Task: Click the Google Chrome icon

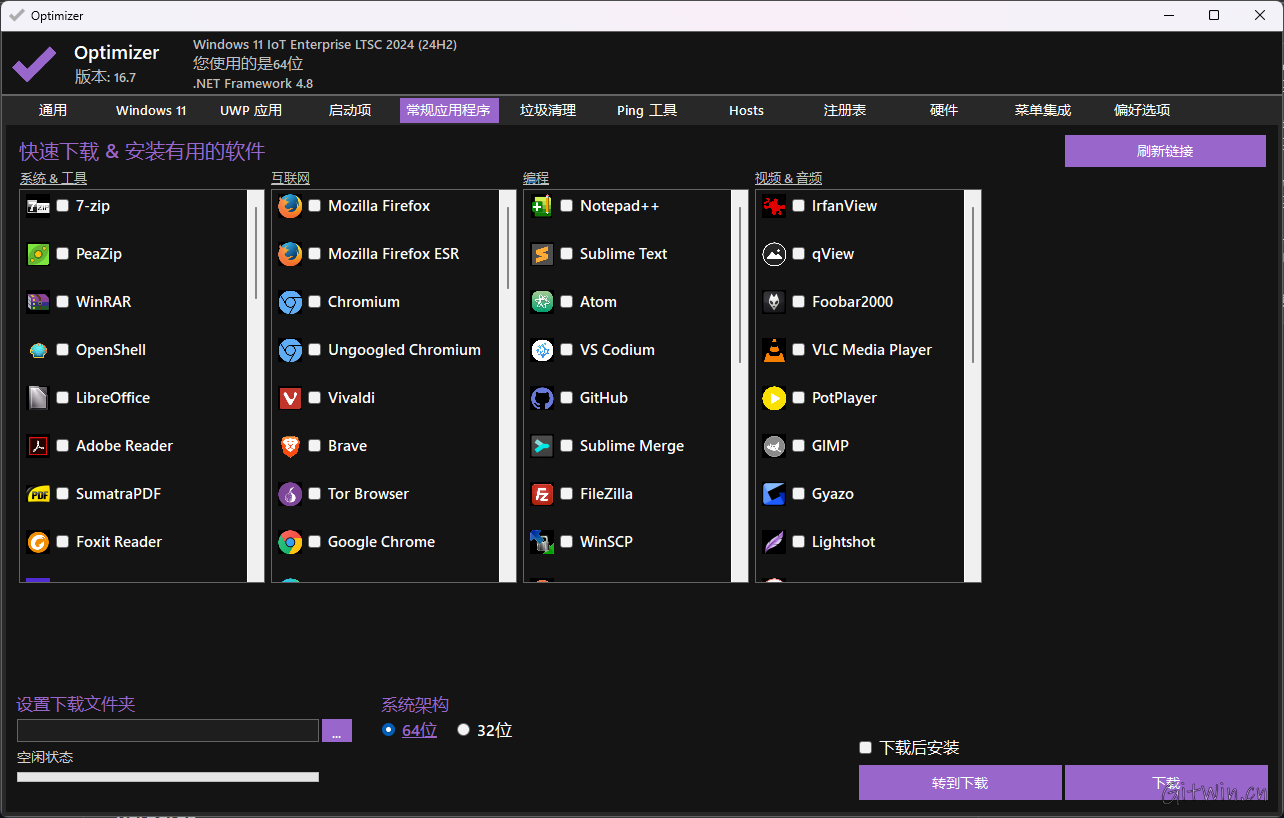Action: click(290, 542)
